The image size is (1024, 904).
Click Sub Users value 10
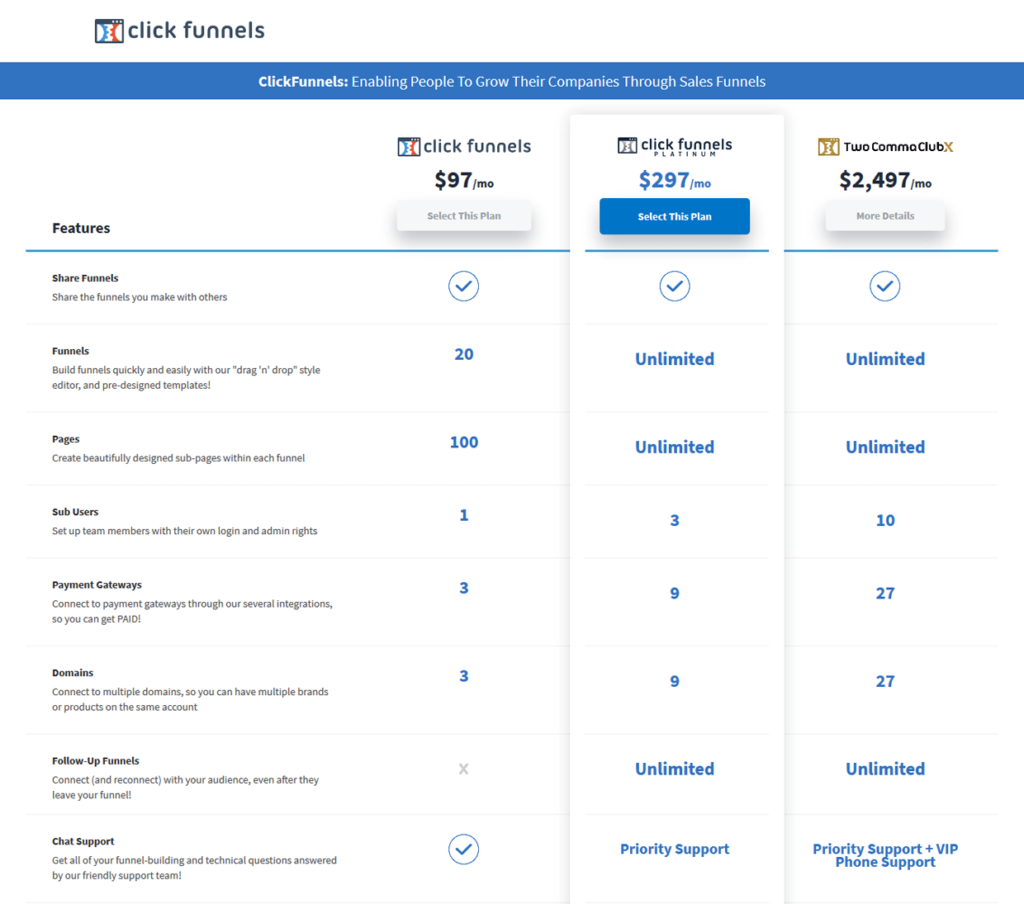coord(885,521)
